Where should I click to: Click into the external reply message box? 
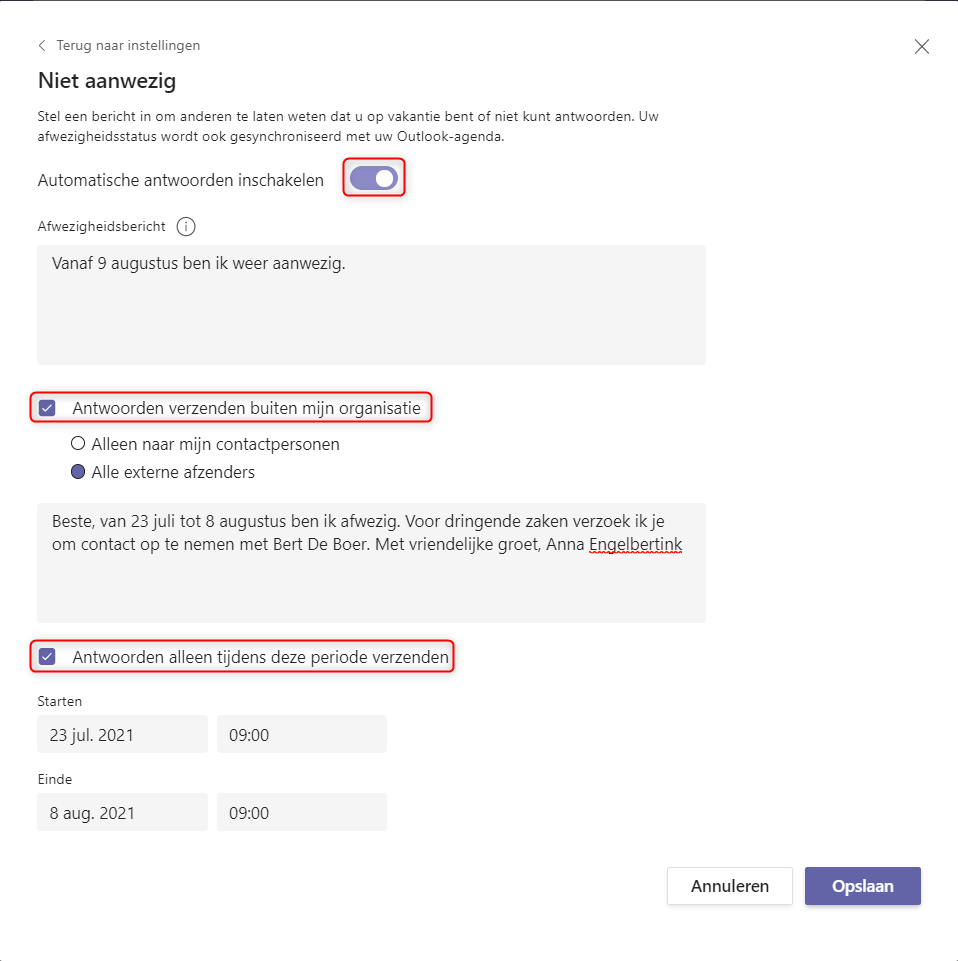pos(371,563)
